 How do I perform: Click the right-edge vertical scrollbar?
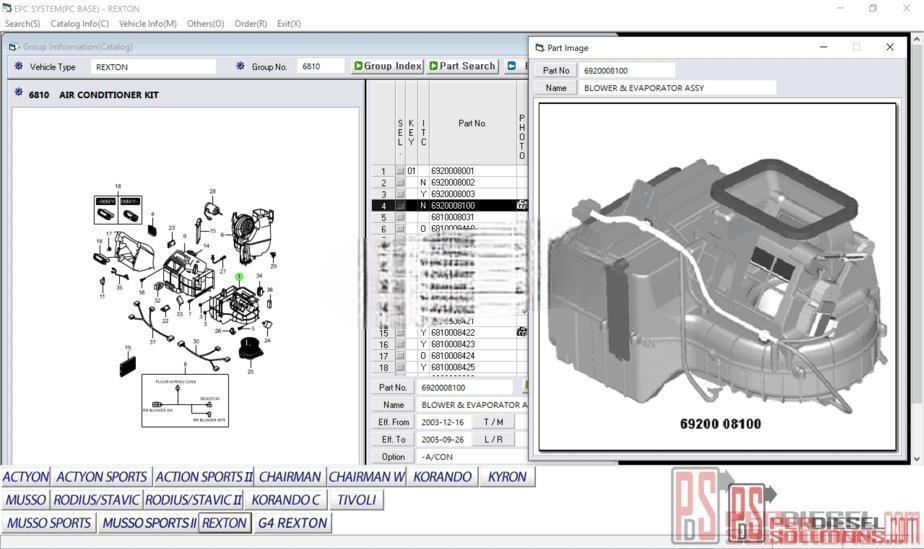click(x=917, y=247)
